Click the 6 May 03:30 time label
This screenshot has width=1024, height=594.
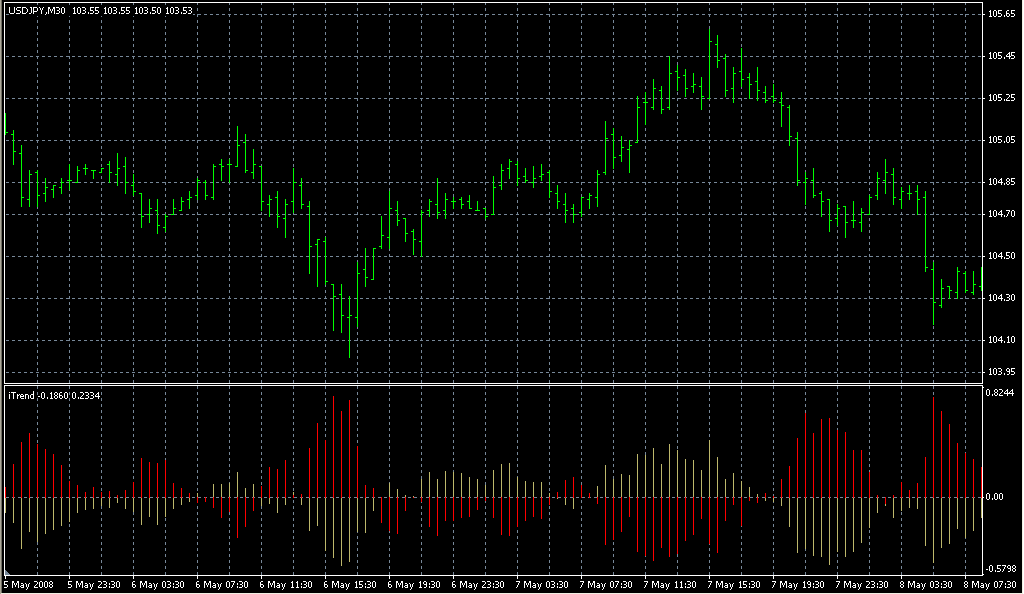[158, 585]
